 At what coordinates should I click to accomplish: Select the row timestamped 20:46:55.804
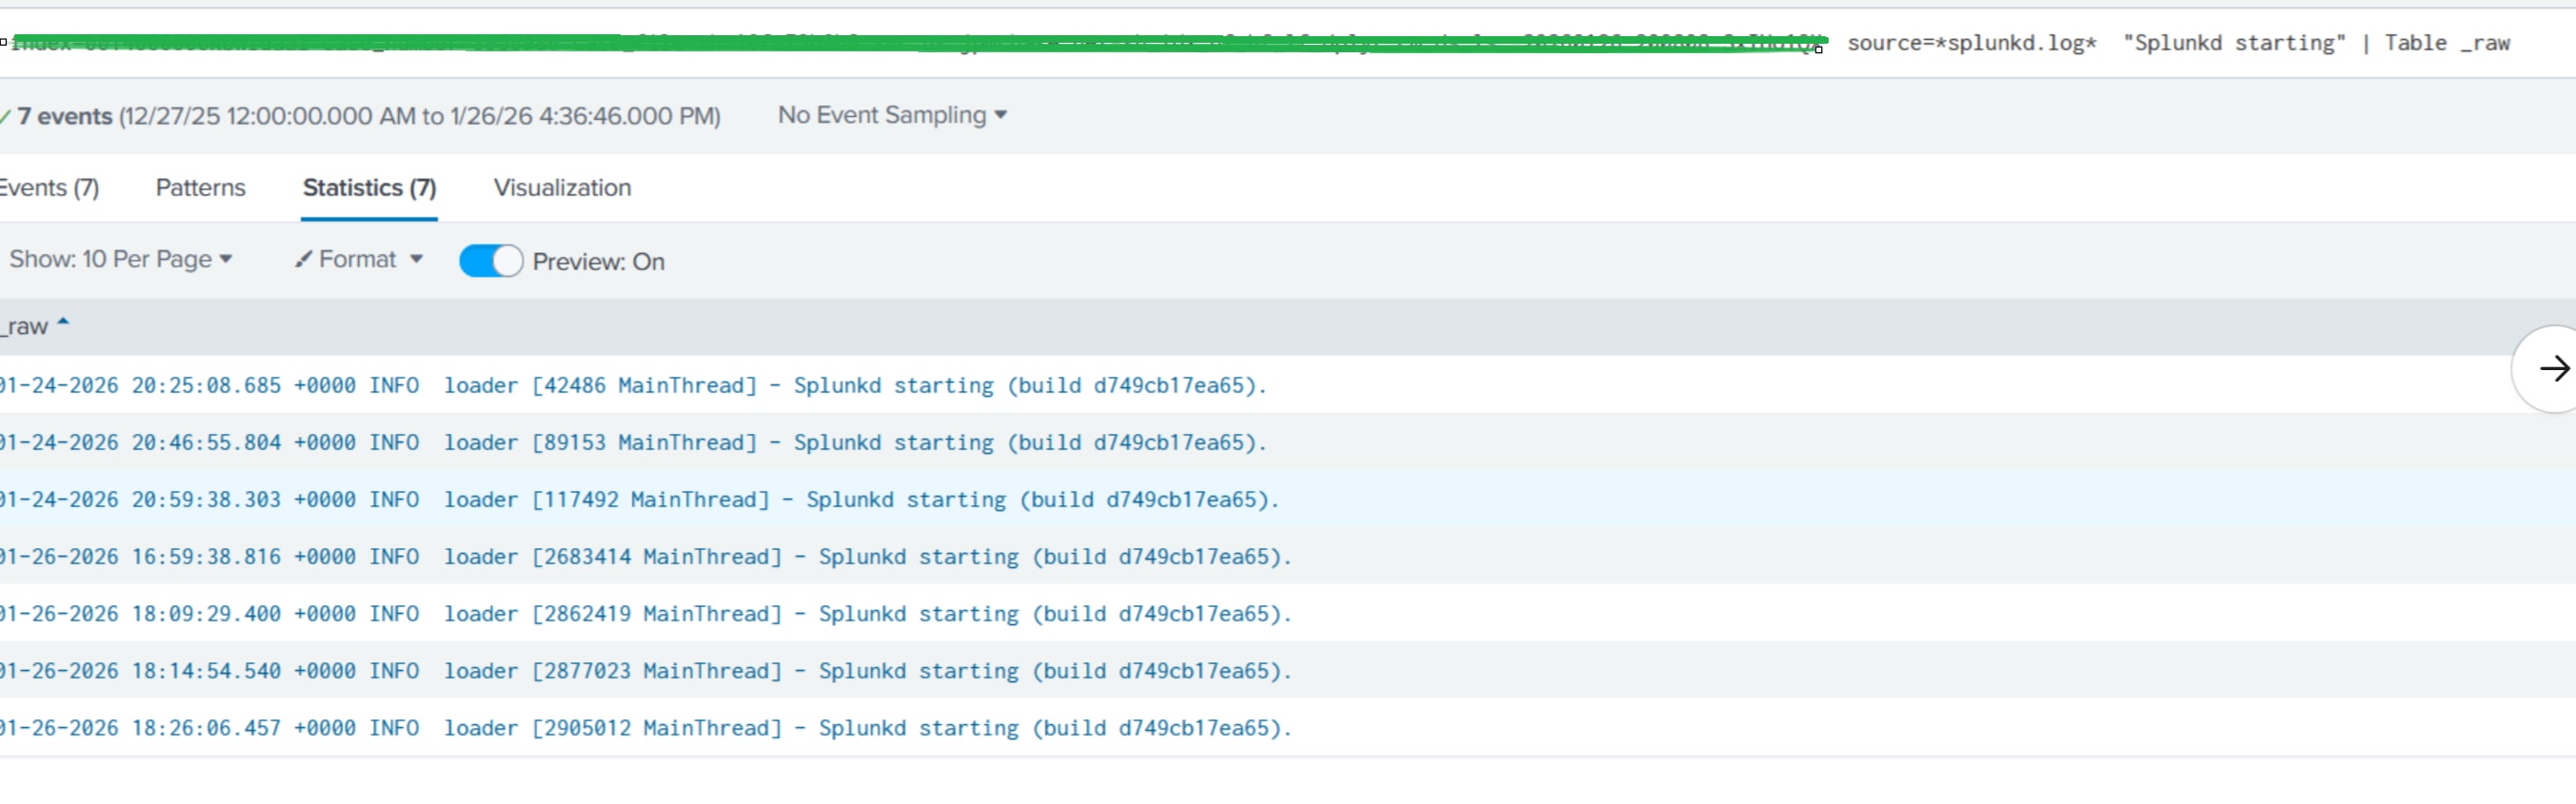coord(1288,442)
